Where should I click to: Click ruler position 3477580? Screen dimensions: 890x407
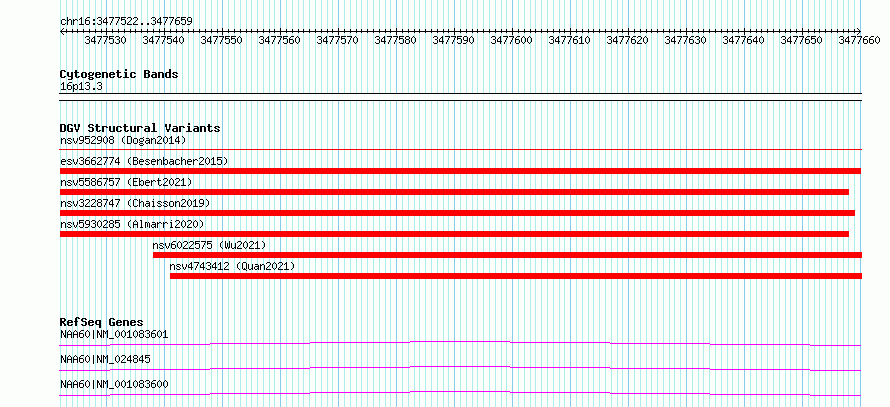(x=396, y=40)
